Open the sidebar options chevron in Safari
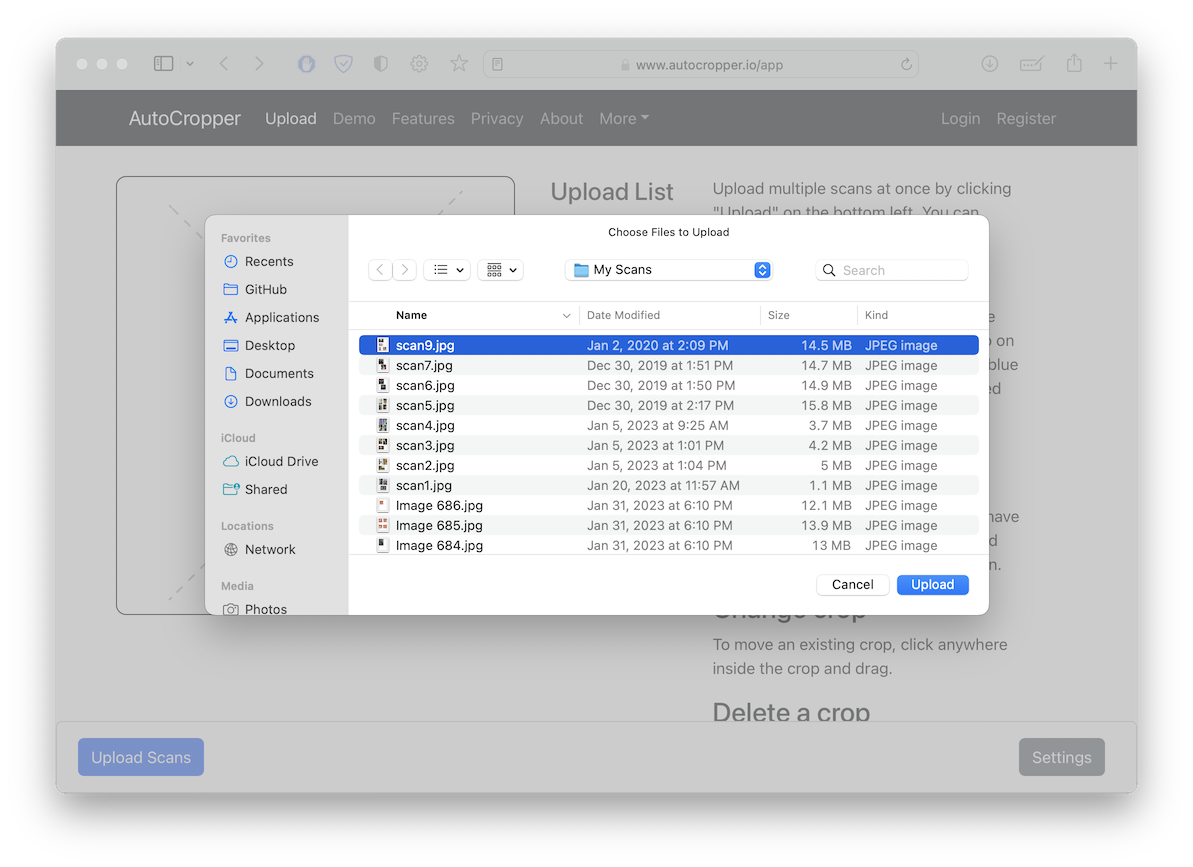1193x867 pixels. [189, 65]
